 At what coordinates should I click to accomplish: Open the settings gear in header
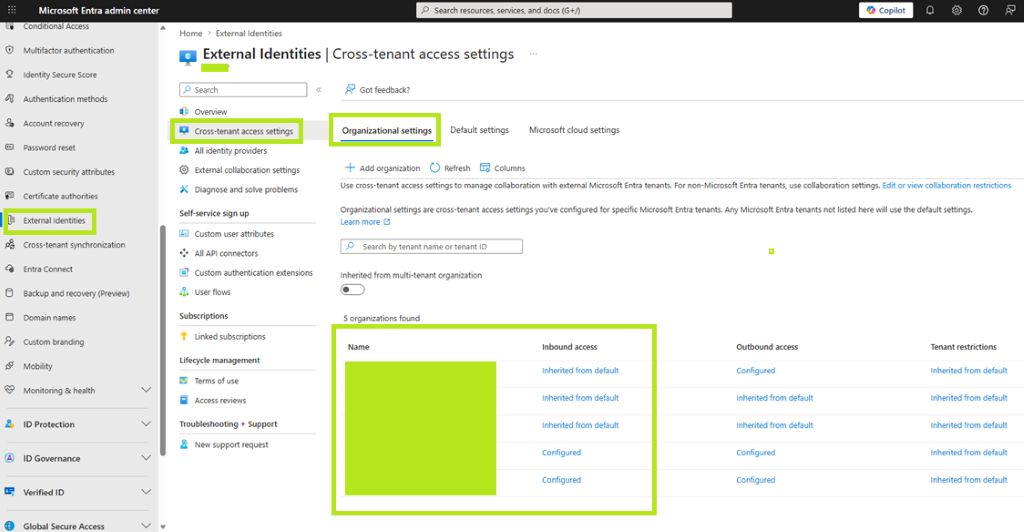(x=957, y=10)
